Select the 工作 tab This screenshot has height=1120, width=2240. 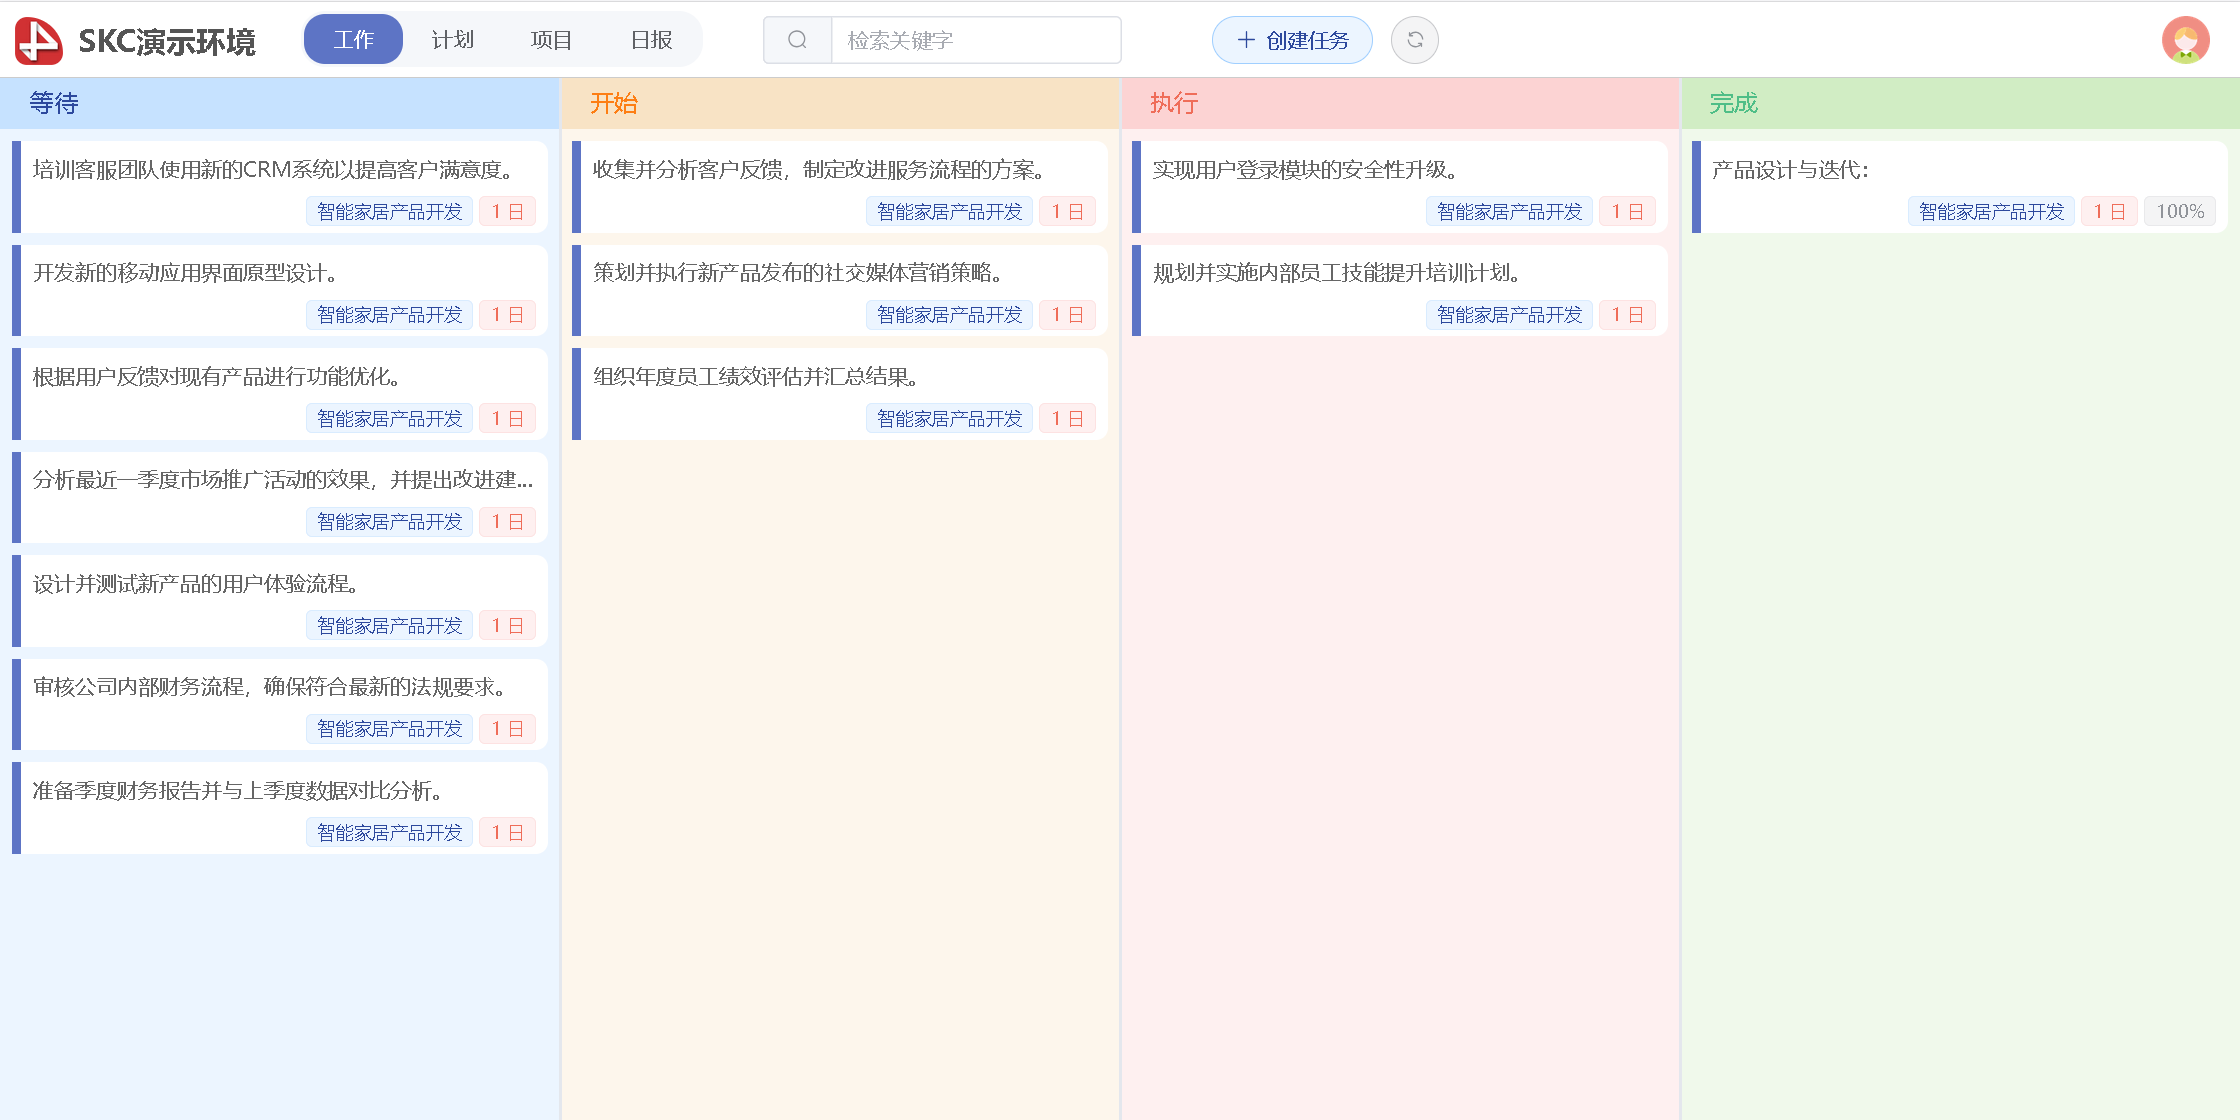[353, 40]
